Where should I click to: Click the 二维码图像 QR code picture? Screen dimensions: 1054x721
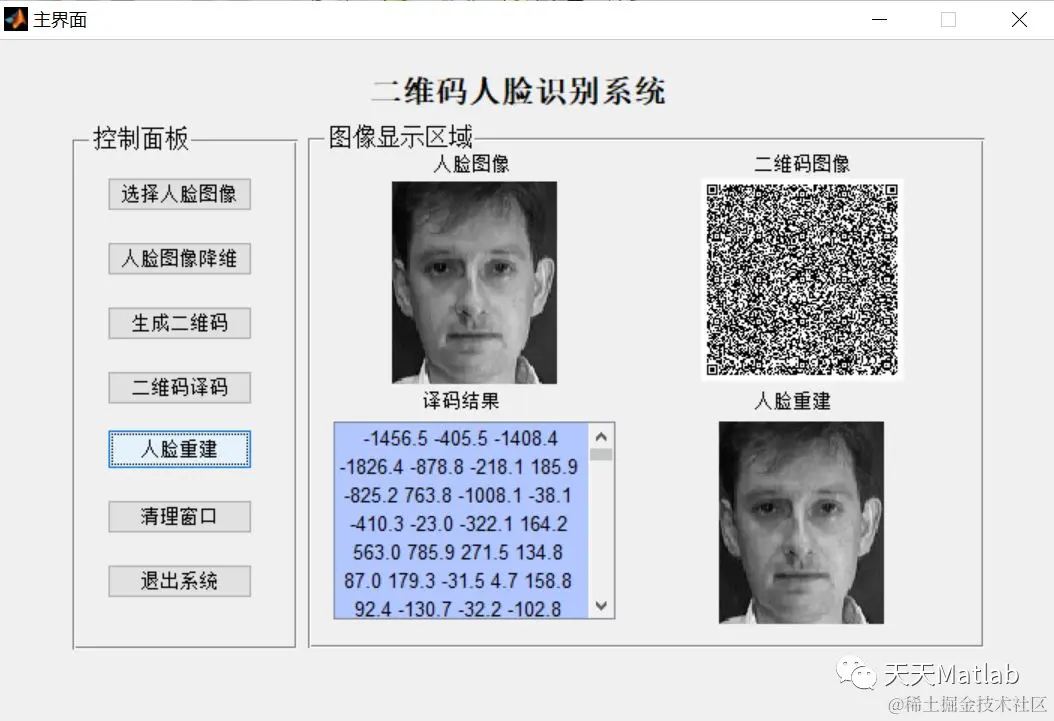[802, 280]
